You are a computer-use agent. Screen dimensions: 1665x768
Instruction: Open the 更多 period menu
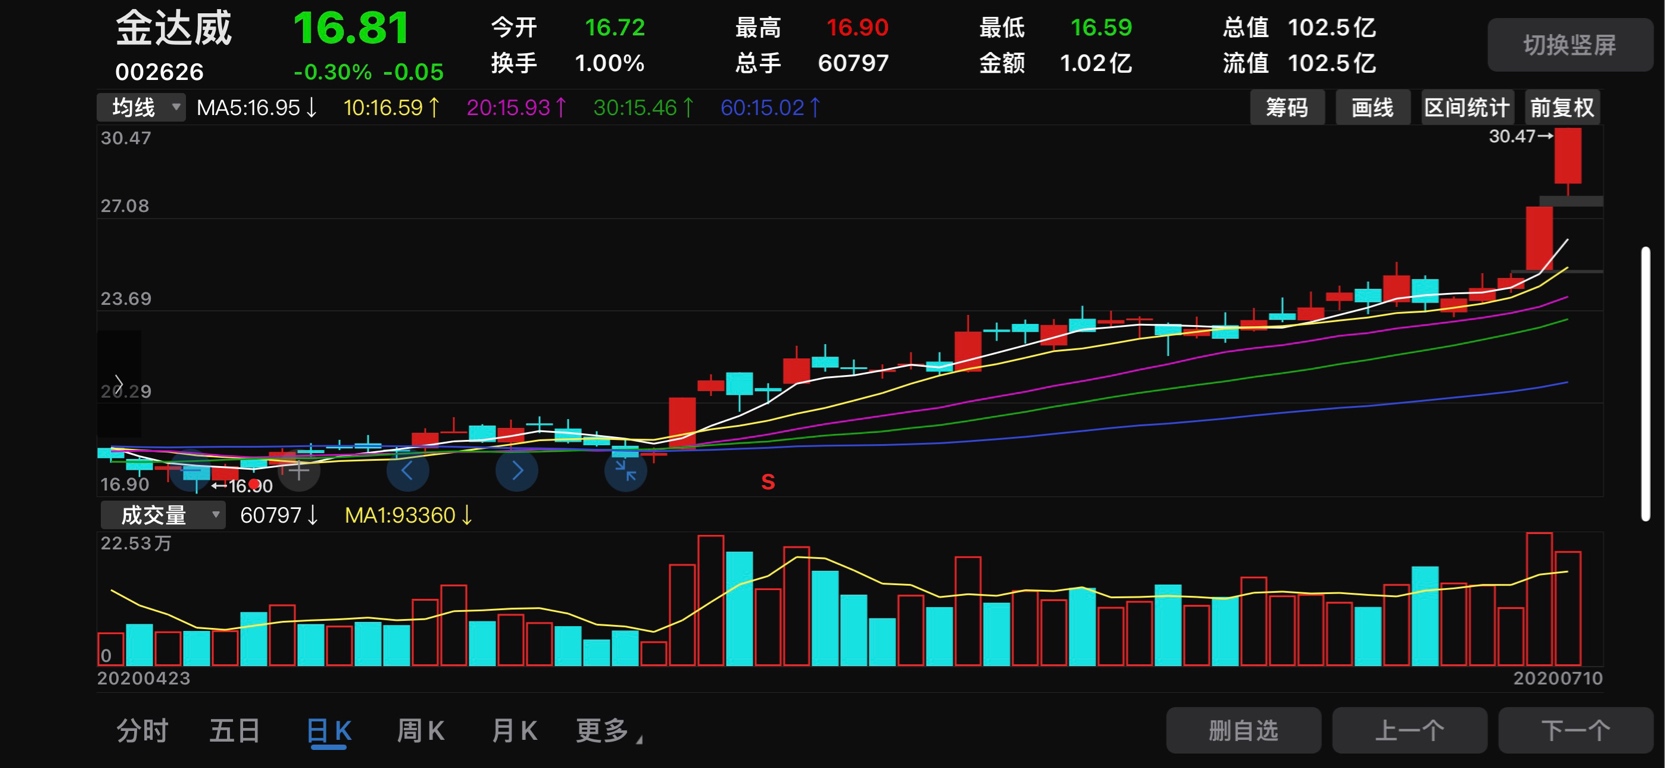coord(609,731)
